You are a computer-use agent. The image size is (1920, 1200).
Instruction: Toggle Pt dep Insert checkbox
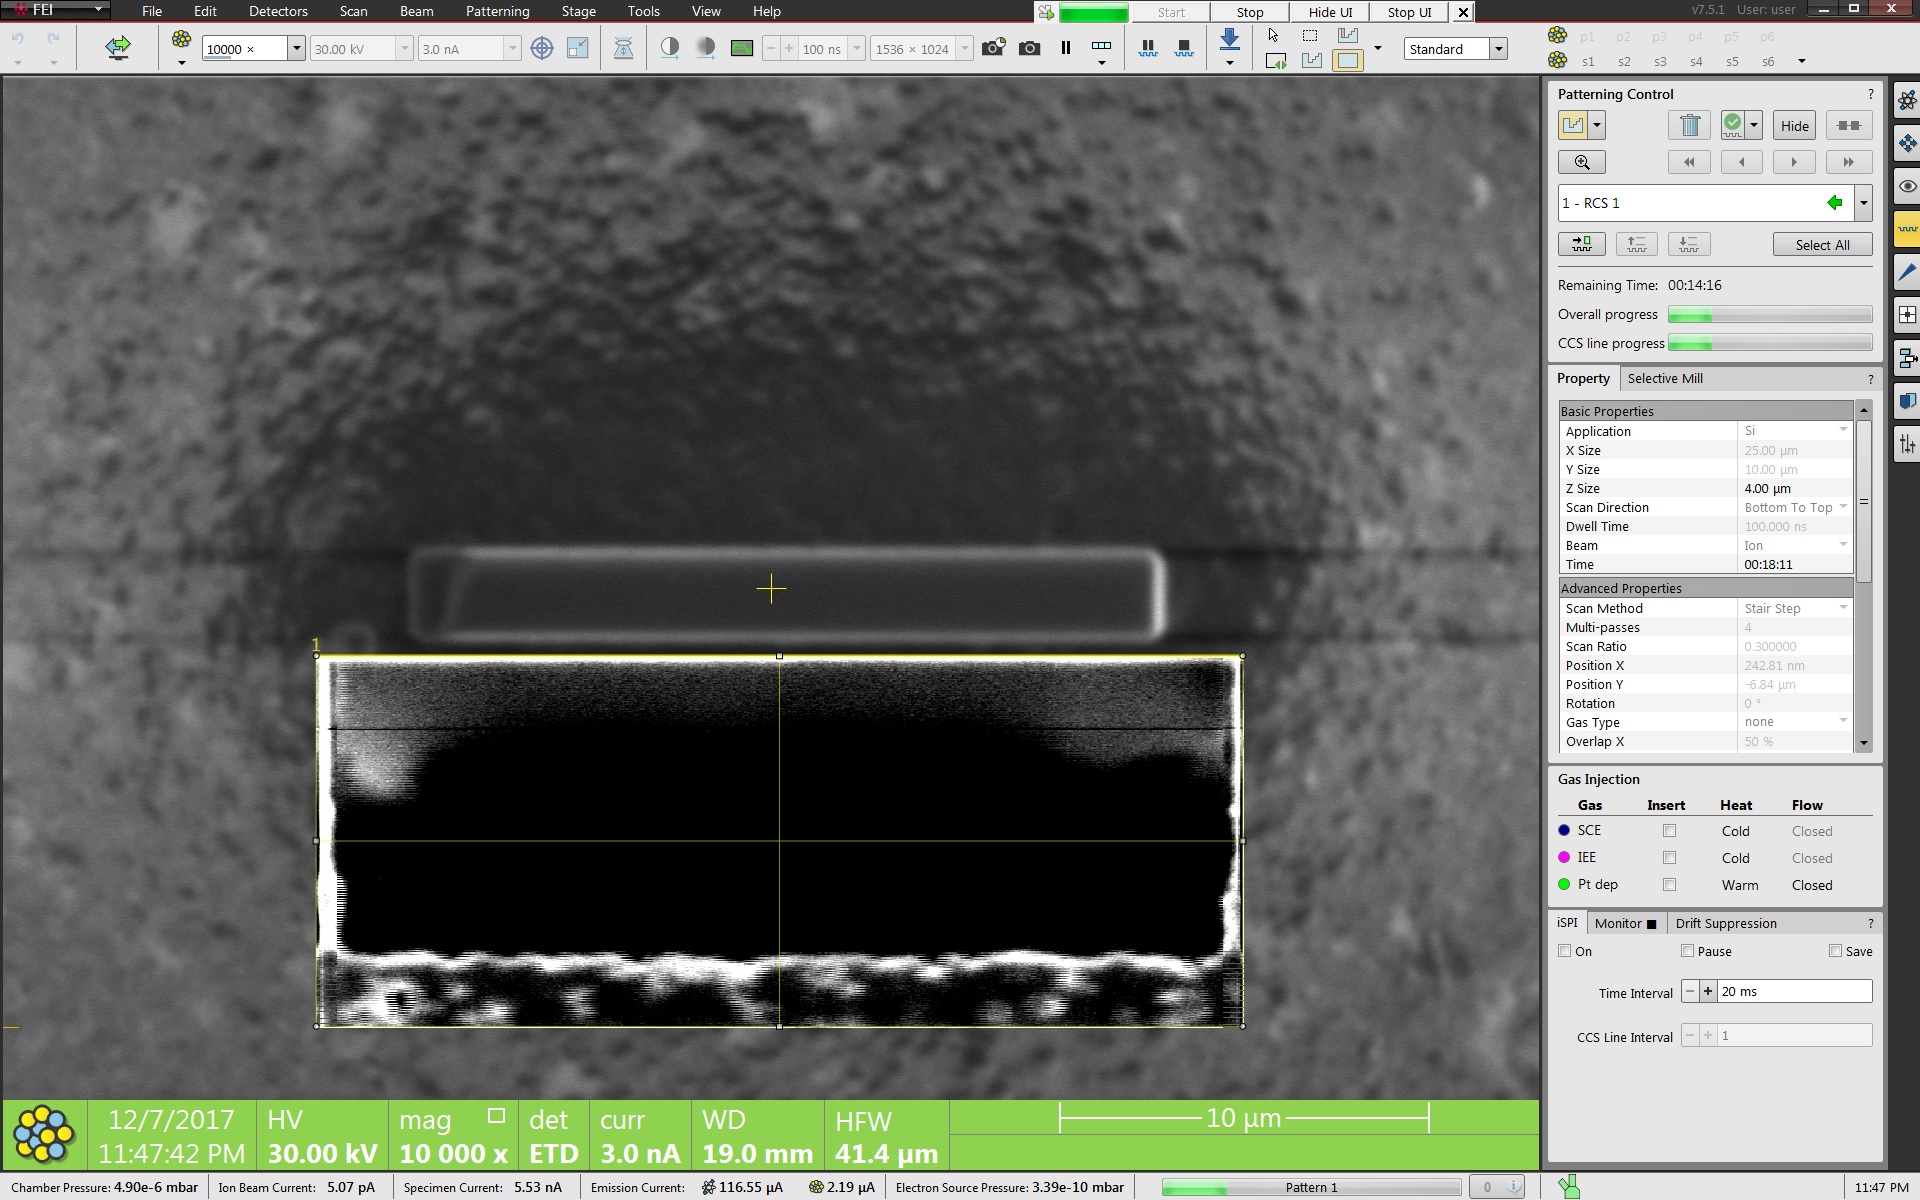click(1669, 885)
